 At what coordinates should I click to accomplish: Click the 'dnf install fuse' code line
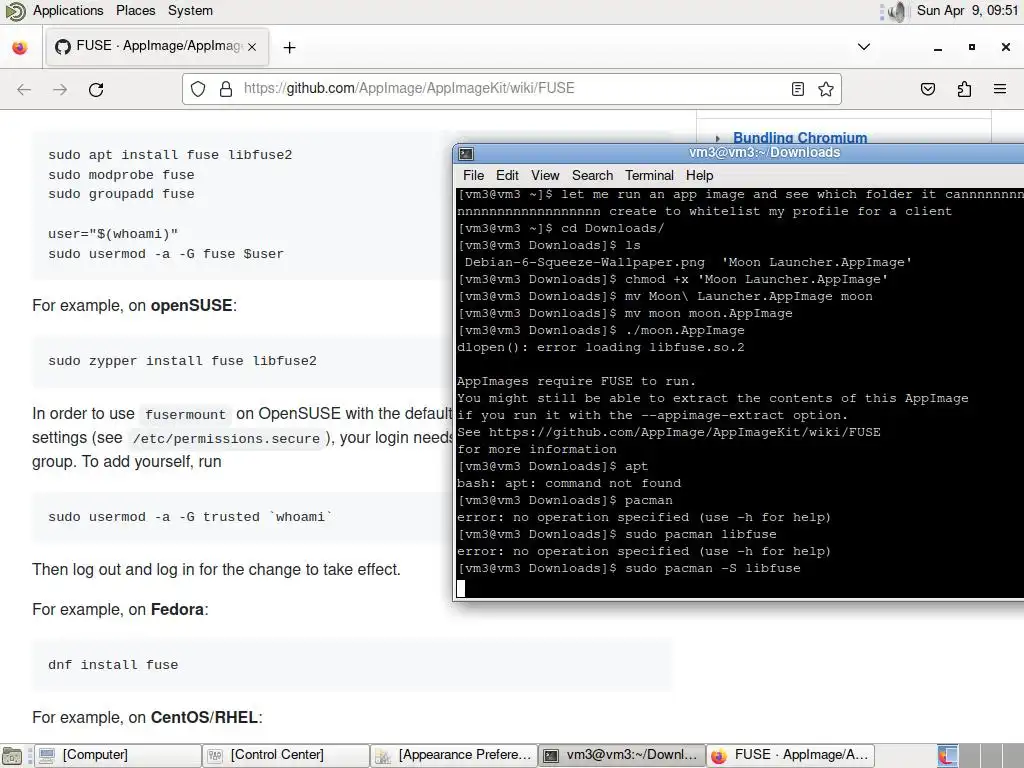coord(113,665)
